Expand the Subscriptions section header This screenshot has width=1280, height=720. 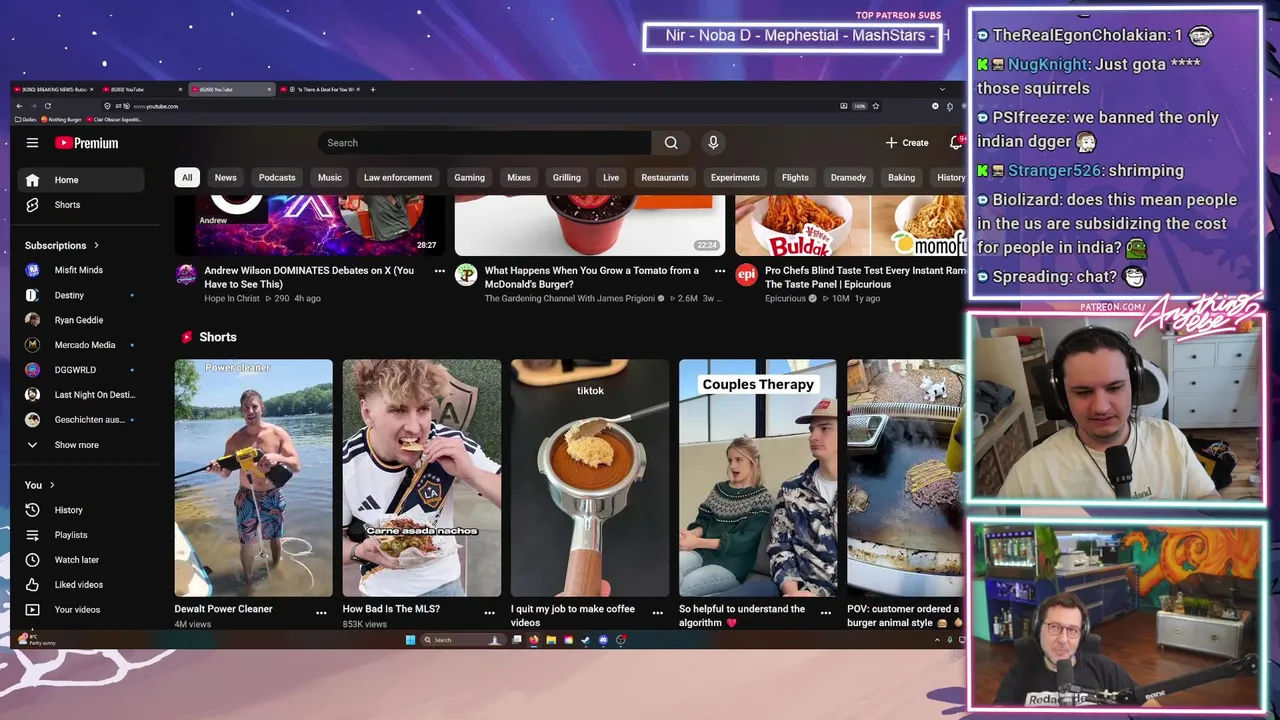tap(62, 245)
